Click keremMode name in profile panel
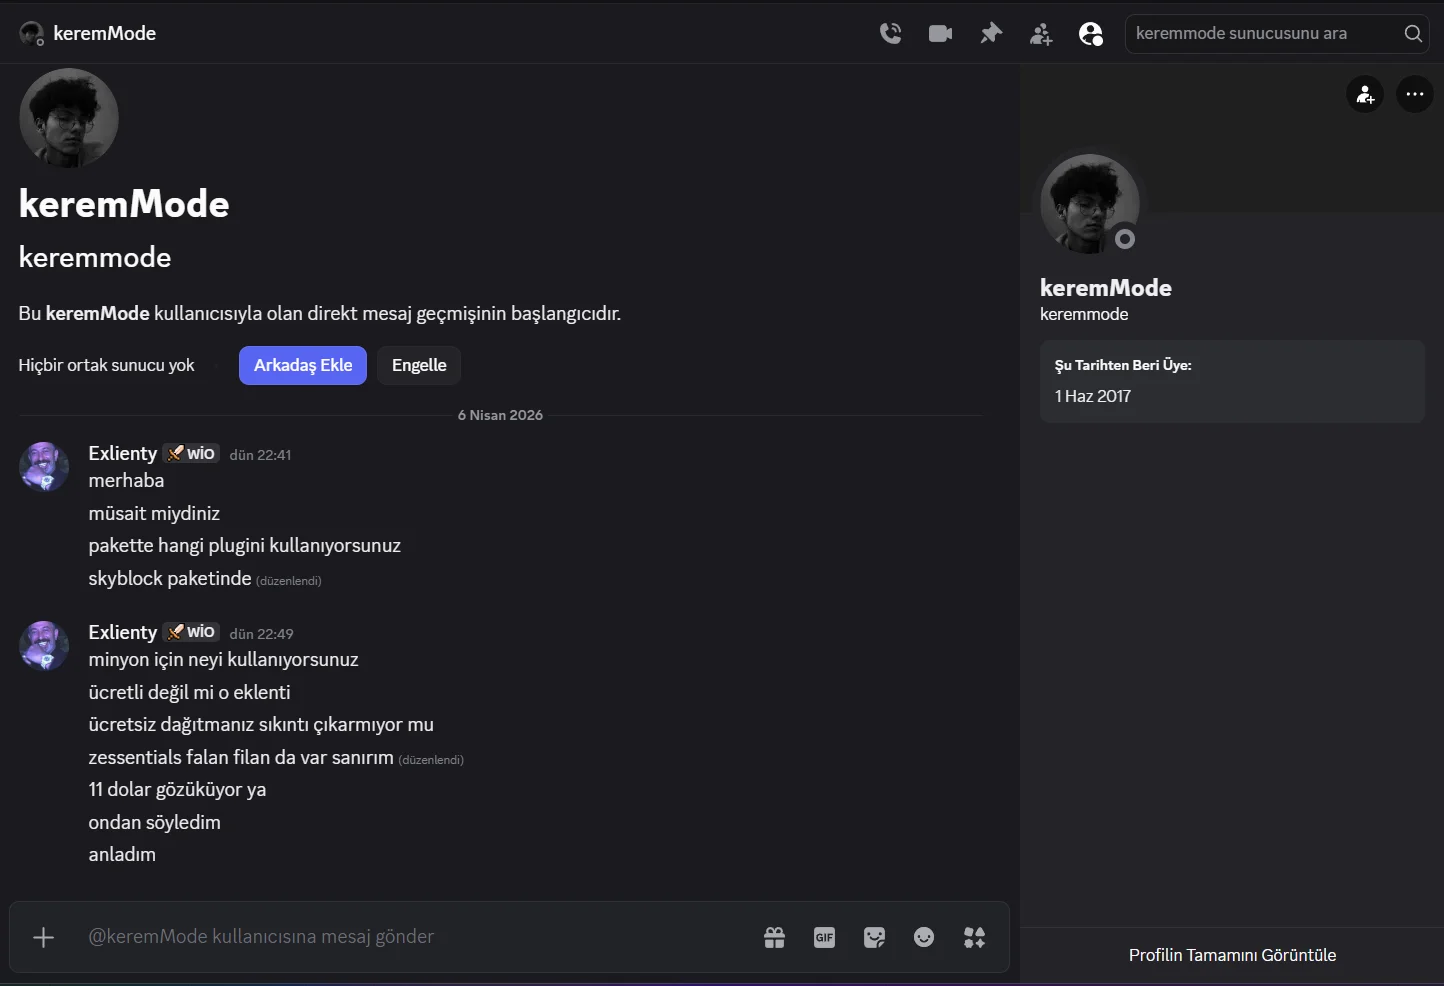1444x986 pixels. 1105,288
